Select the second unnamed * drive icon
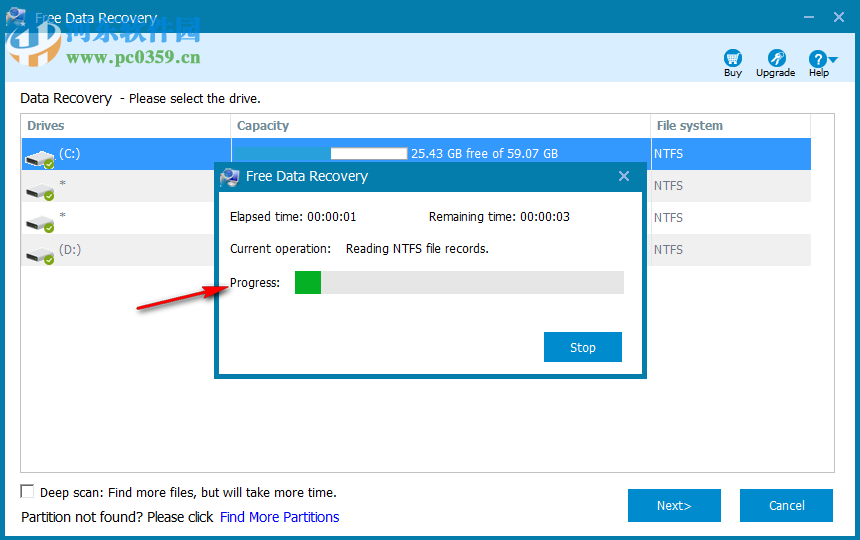This screenshot has width=860, height=540. click(x=39, y=223)
